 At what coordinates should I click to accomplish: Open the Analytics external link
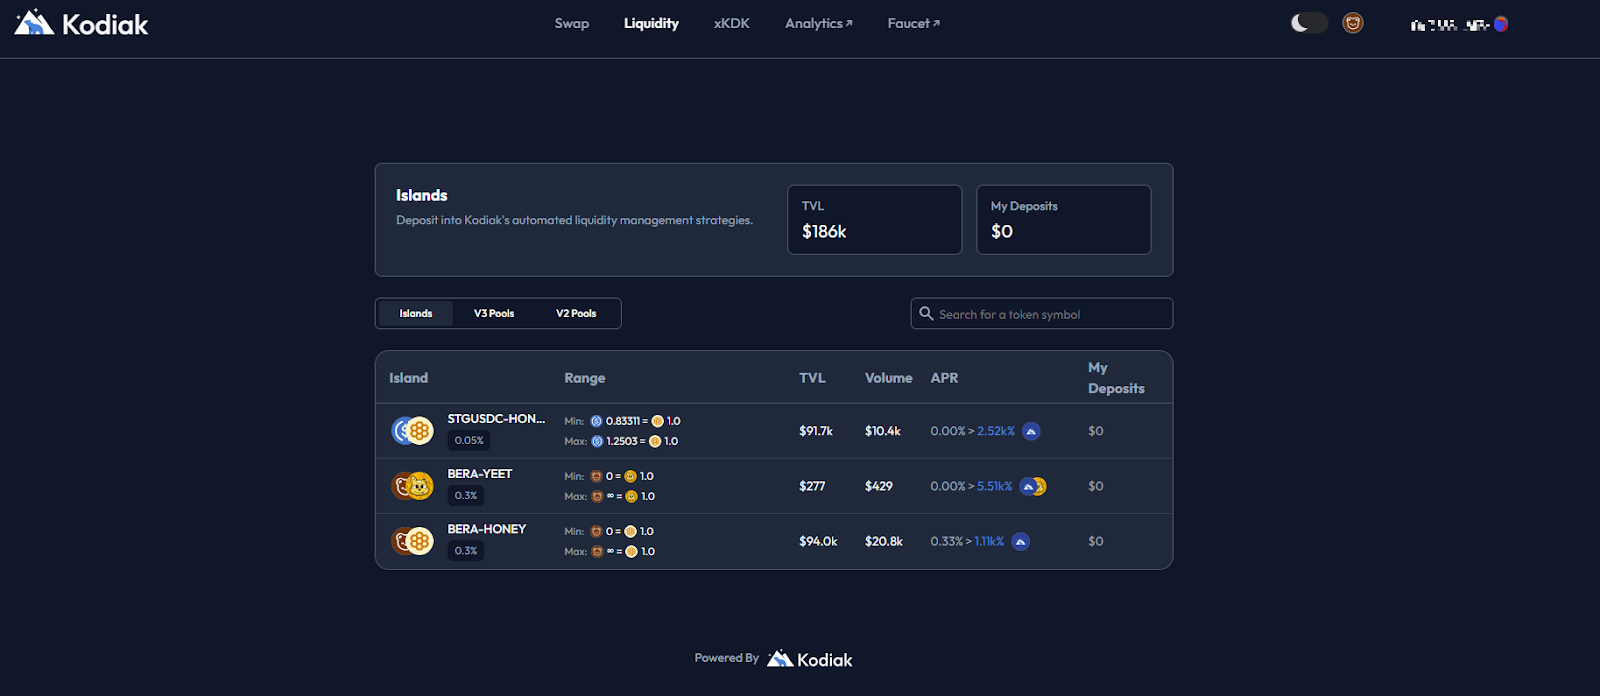click(818, 23)
